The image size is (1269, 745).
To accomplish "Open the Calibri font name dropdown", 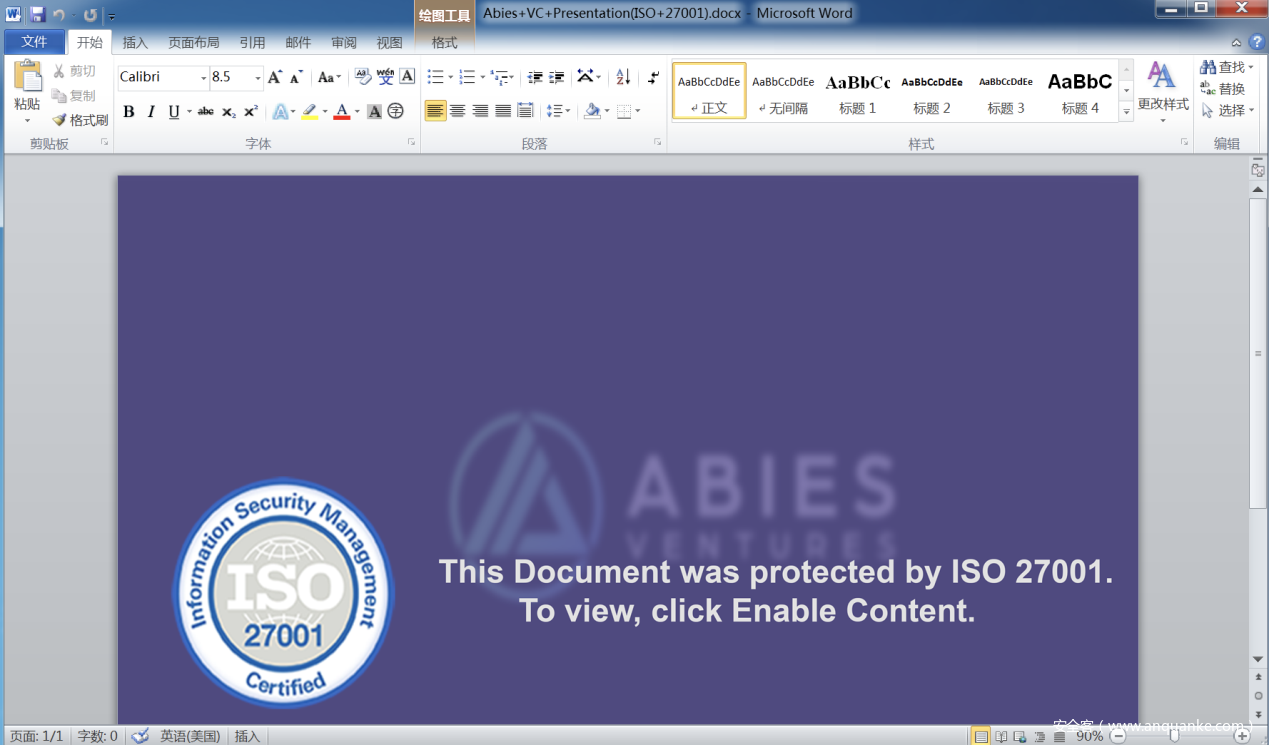I will [203, 78].
